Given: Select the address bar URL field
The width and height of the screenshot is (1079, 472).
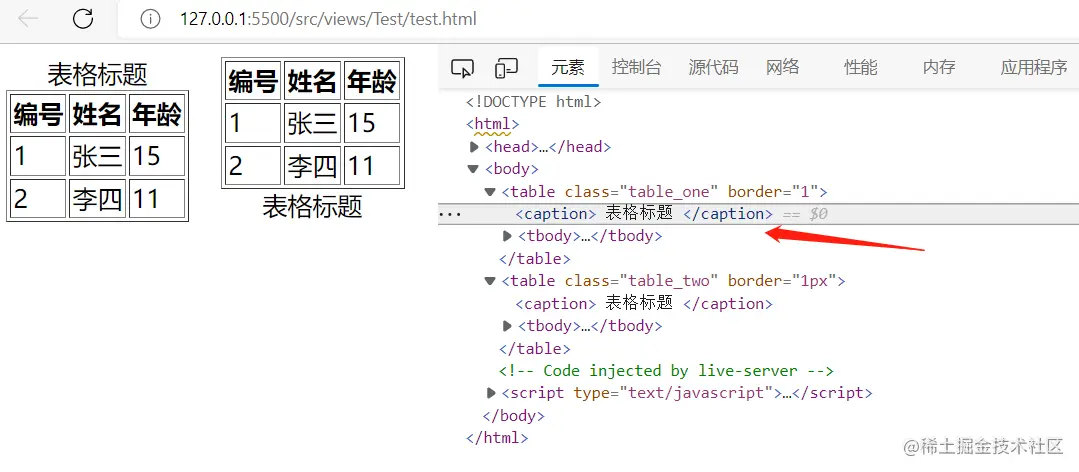Looking at the screenshot, I should 599,19.
